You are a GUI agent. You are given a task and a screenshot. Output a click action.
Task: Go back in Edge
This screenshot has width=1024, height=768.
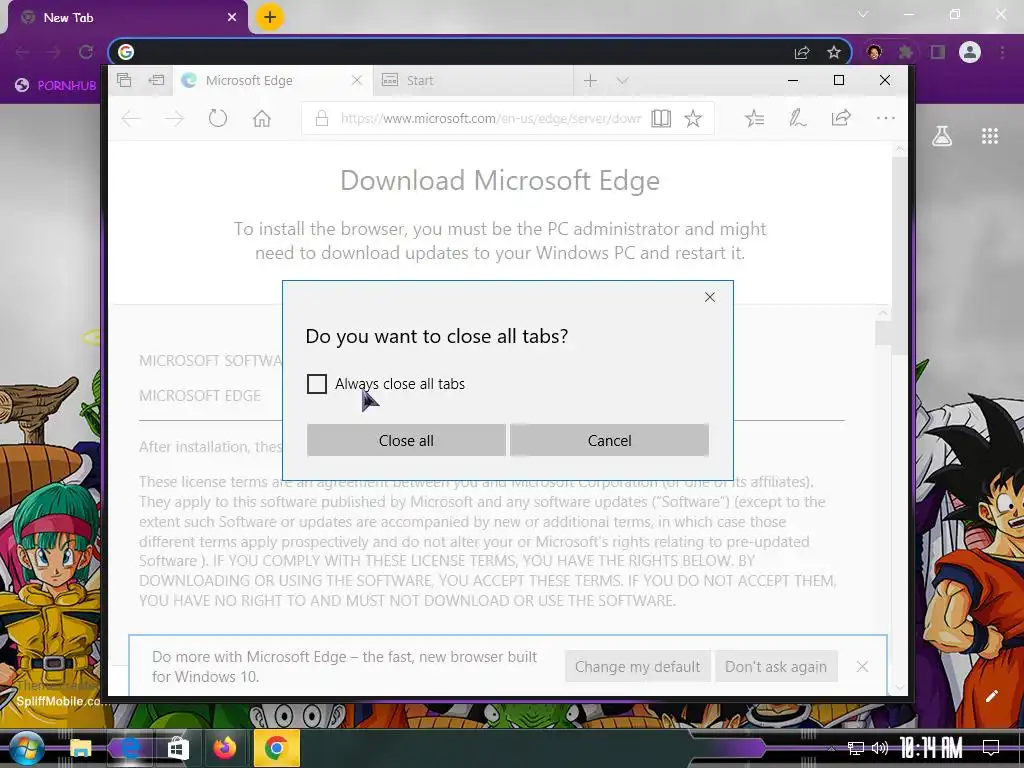[131, 119]
